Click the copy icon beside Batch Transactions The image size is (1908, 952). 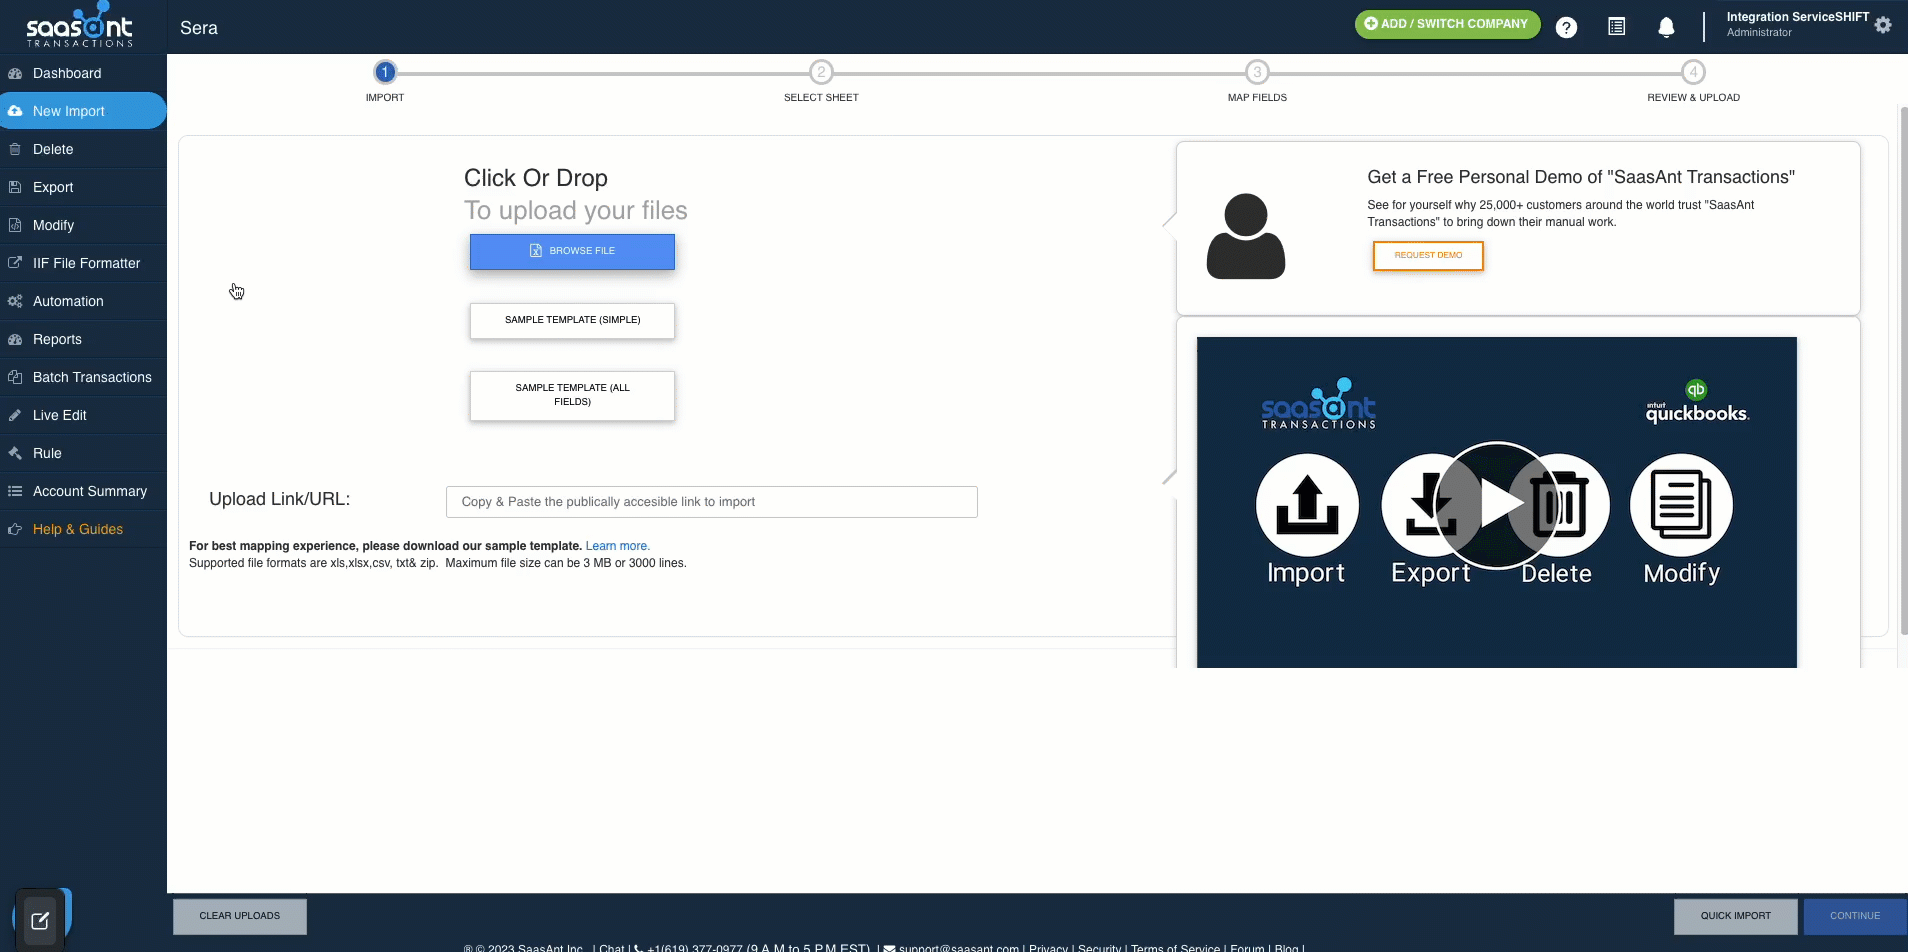click(15, 377)
